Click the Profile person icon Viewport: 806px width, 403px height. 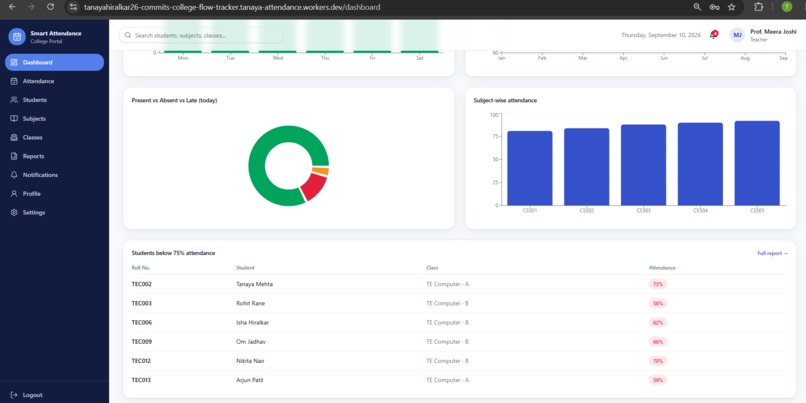click(14, 194)
